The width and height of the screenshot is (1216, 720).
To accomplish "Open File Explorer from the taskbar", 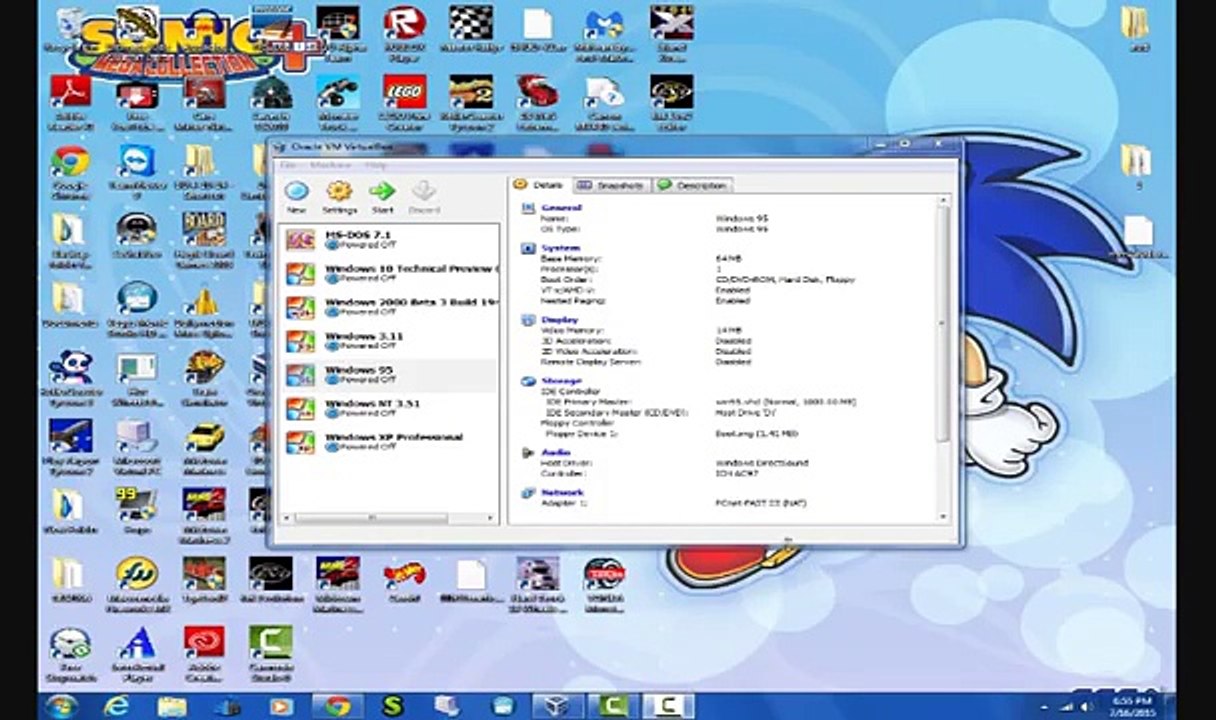I will tap(172, 706).
